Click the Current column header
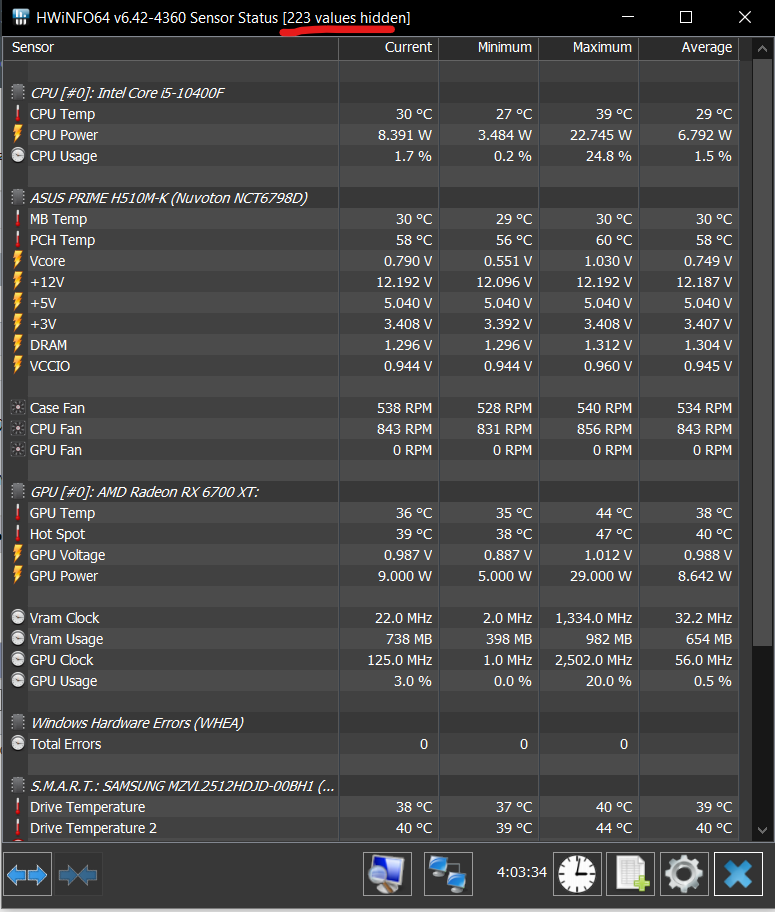This screenshot has height=912, width=775. point(388,48)
